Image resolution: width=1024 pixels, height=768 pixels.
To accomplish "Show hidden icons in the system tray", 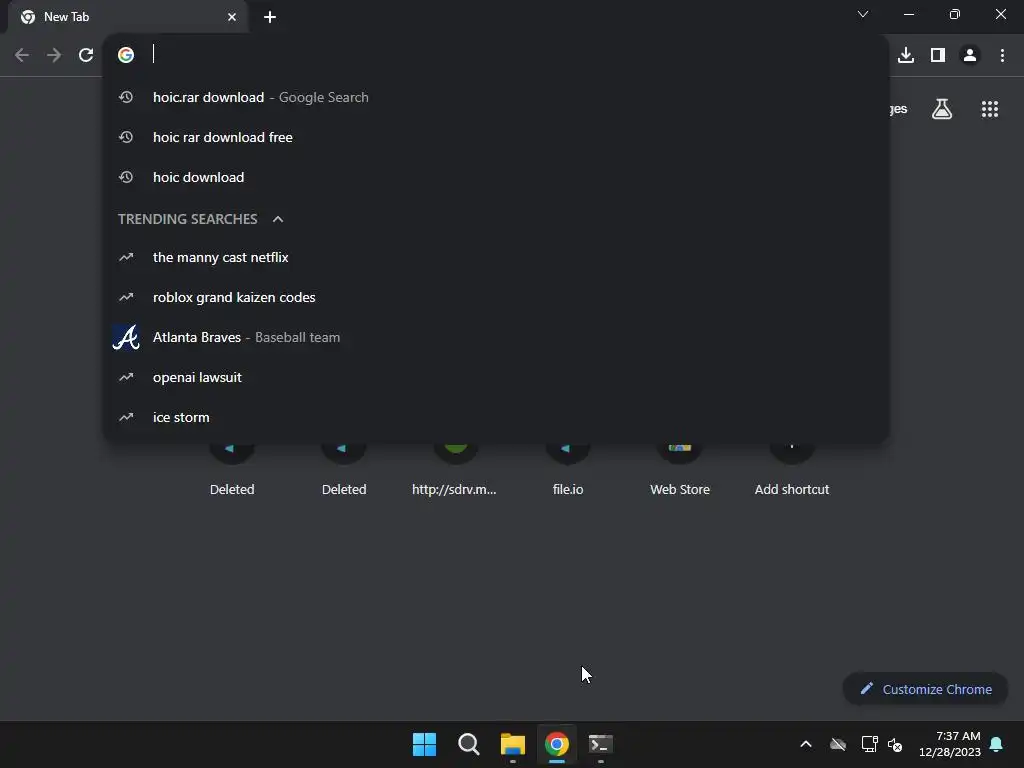I will click(806, 744).
